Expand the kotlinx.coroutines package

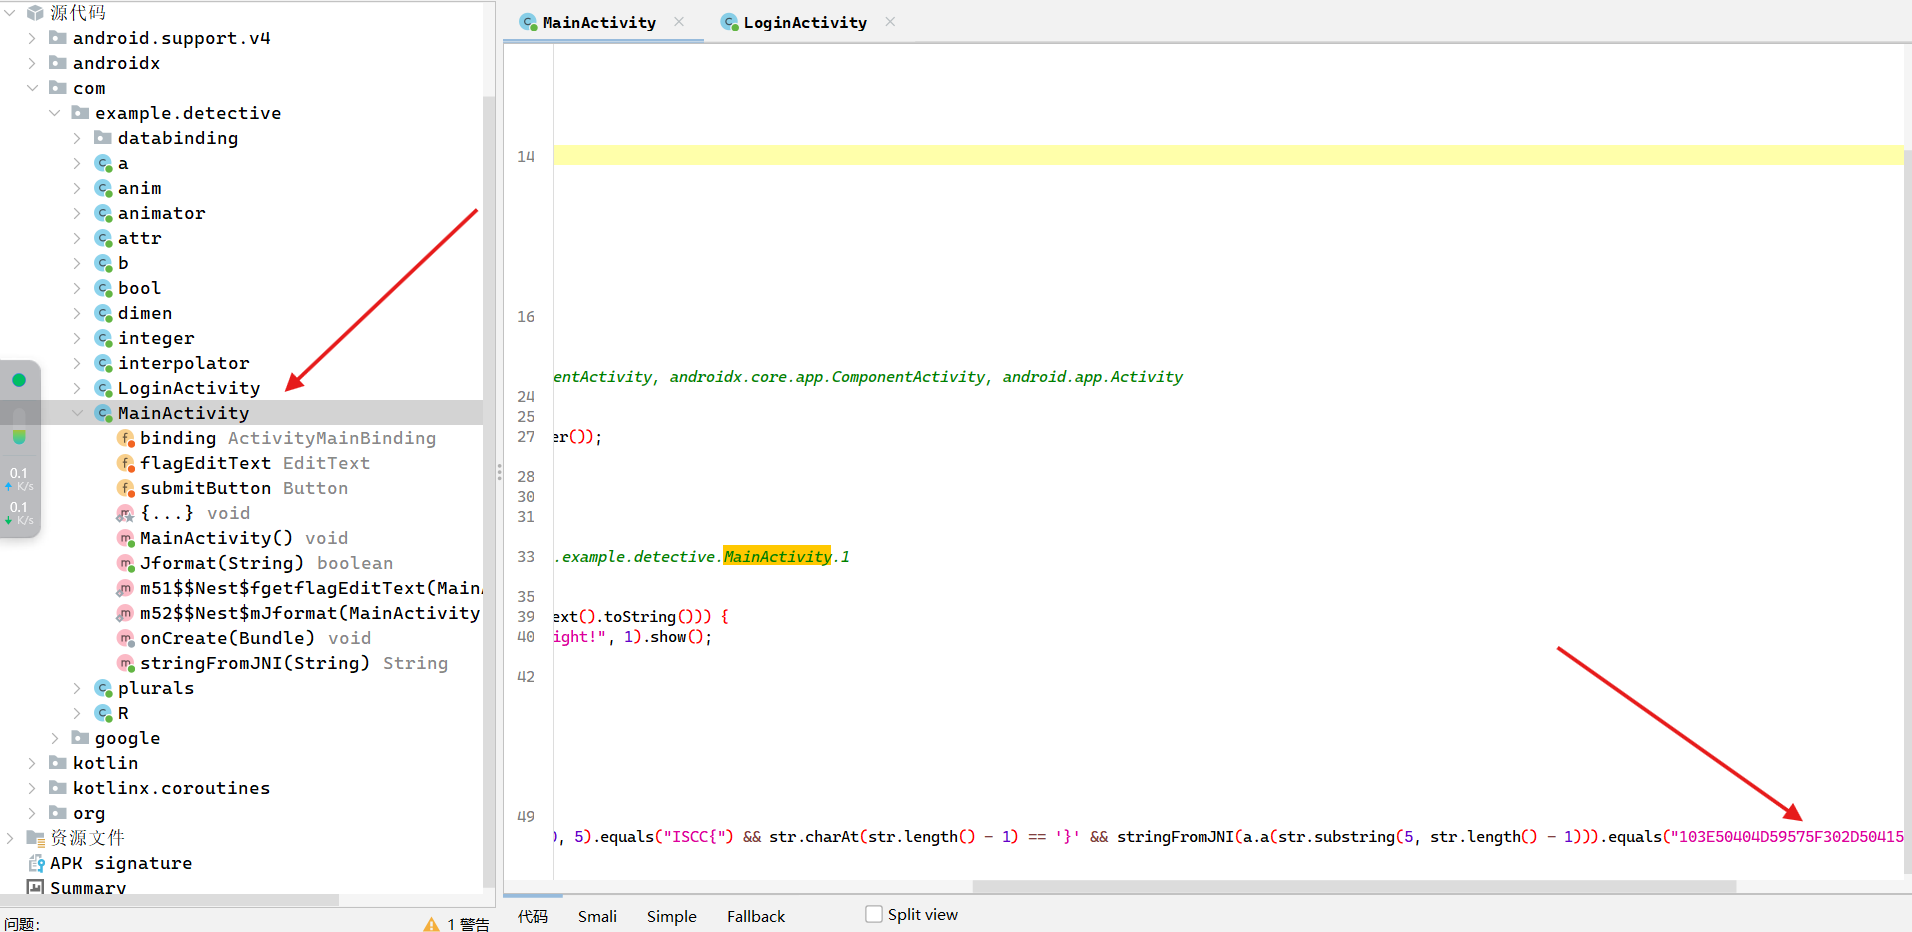coord(32,788)
